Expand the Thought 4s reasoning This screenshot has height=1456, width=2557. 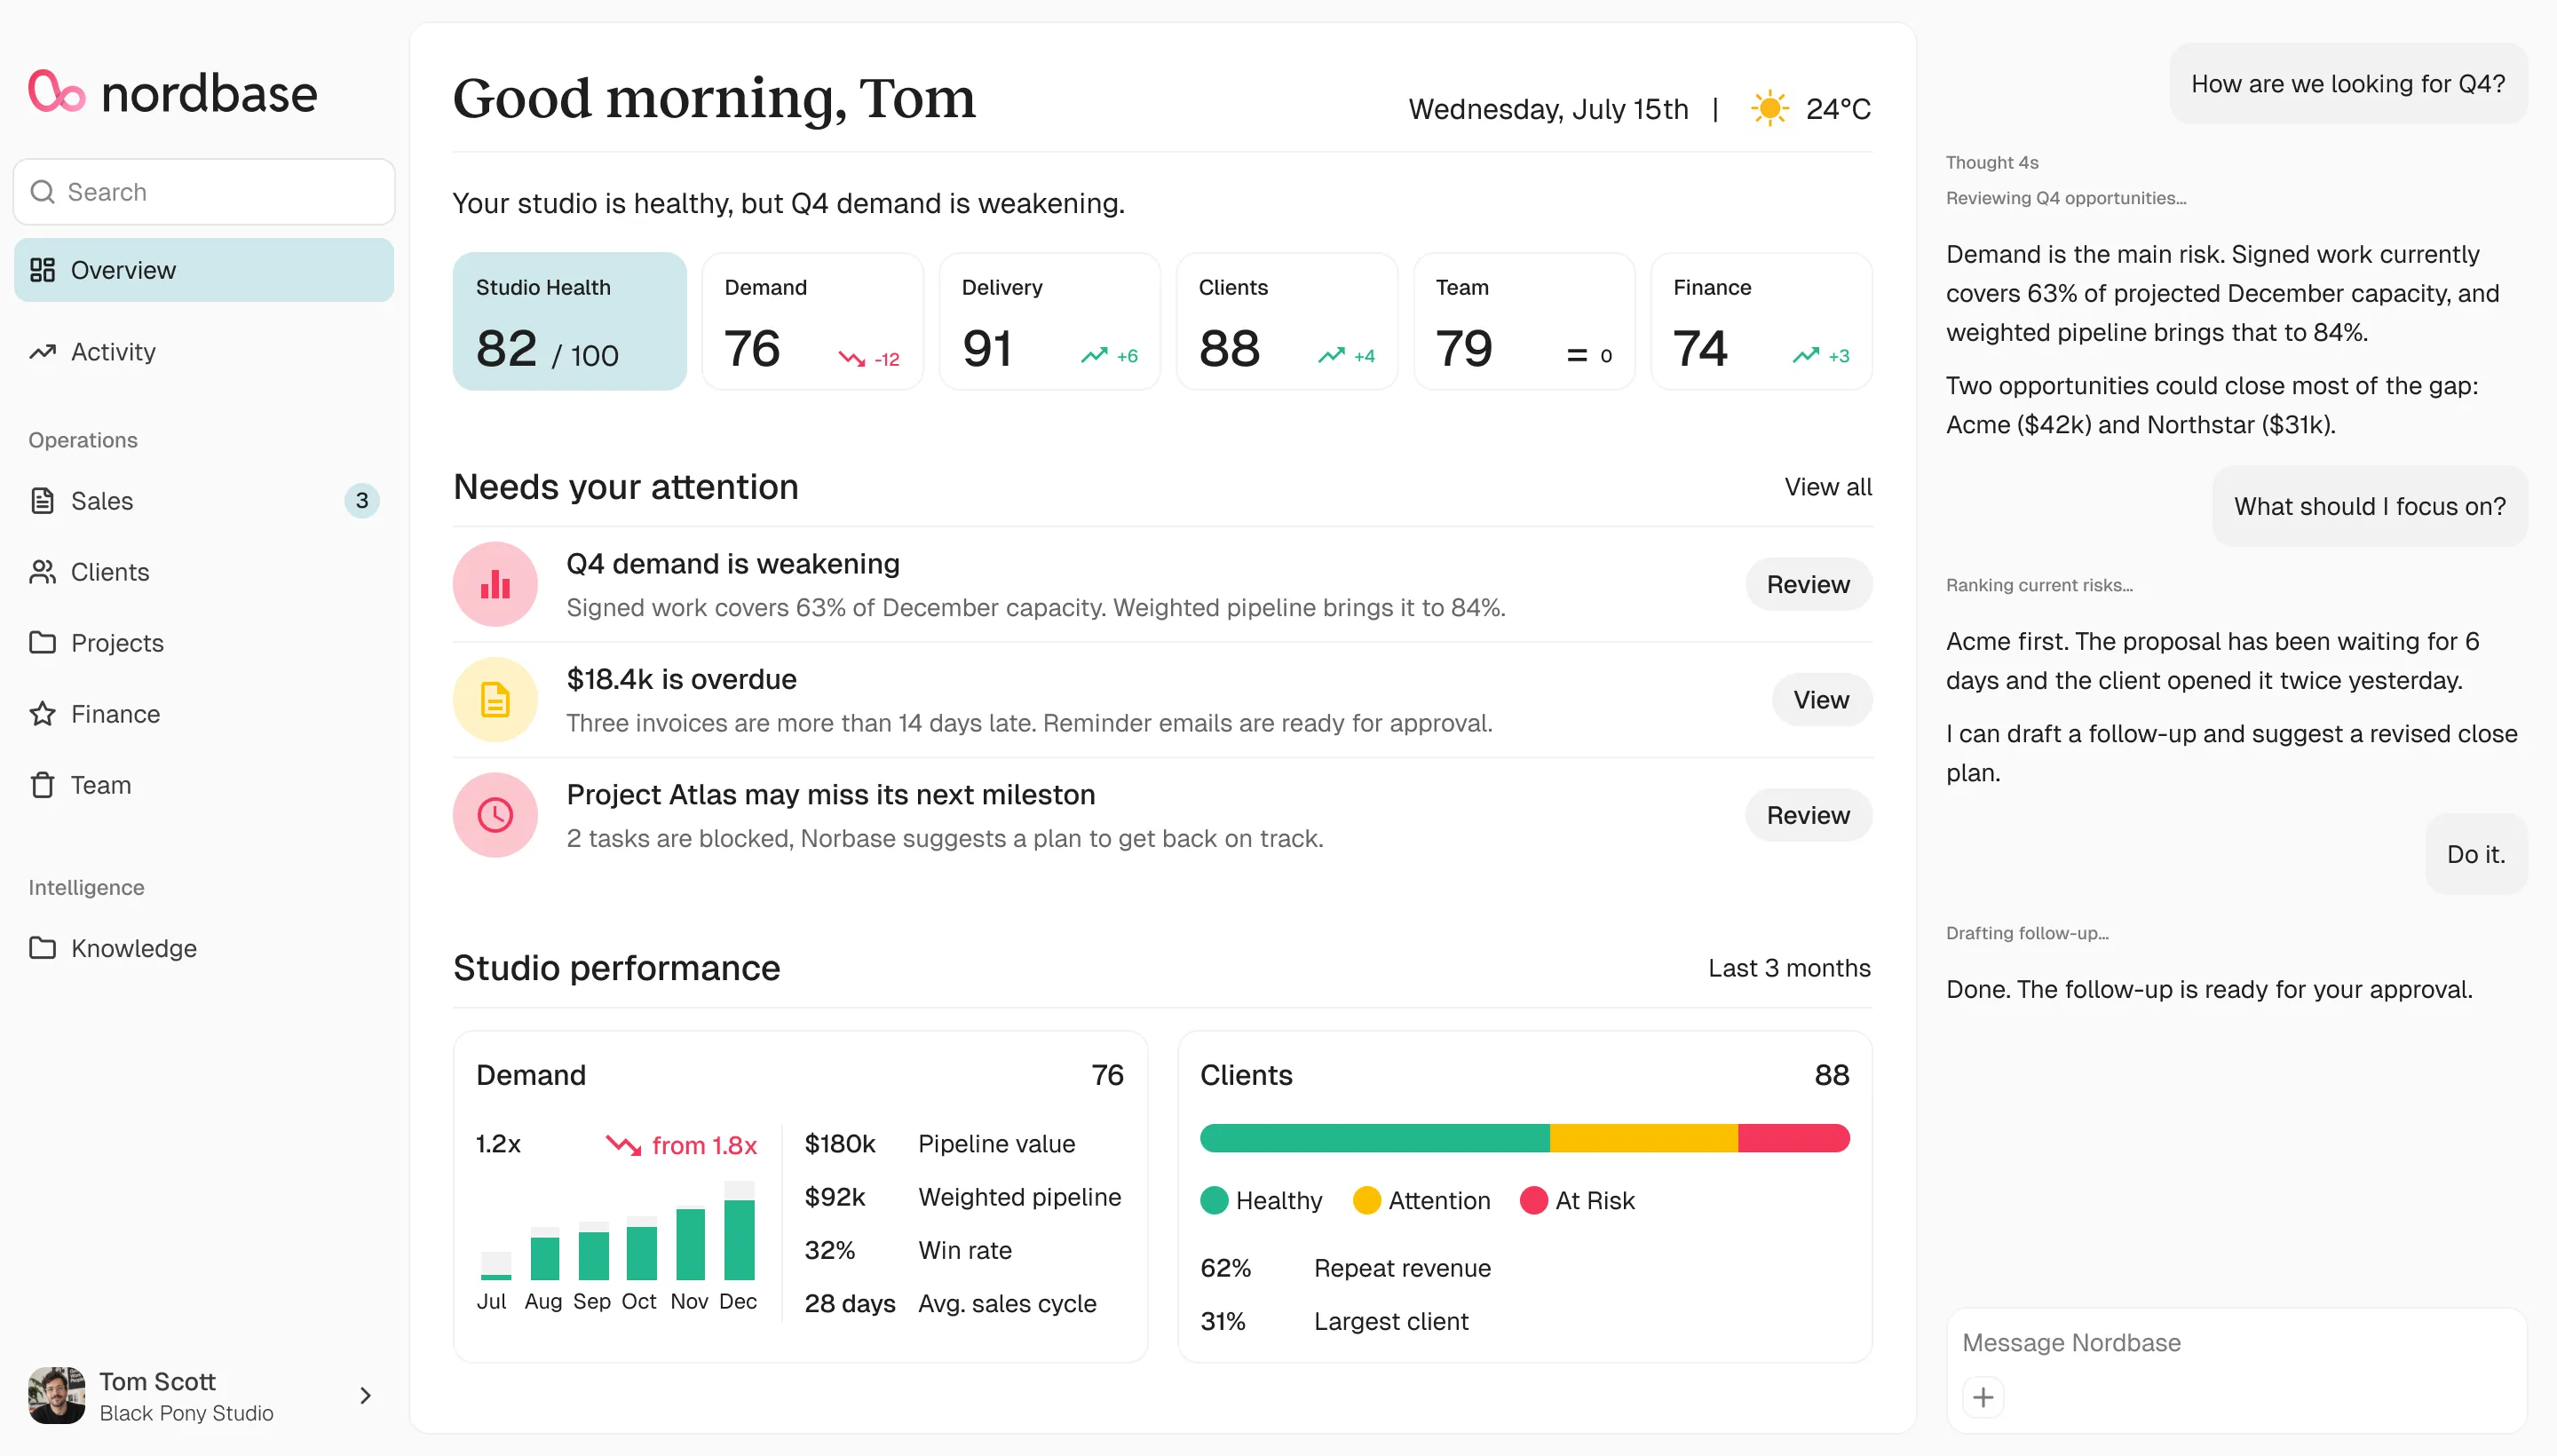(x=1992, y=162)
